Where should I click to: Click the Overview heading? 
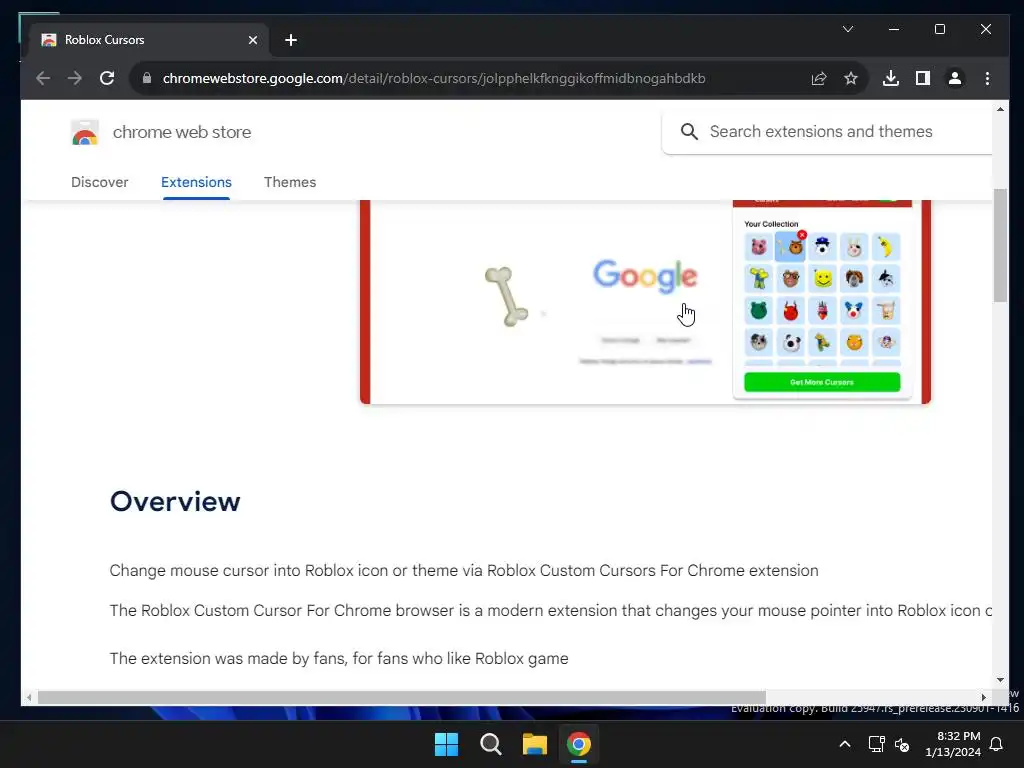coord(175,502)
